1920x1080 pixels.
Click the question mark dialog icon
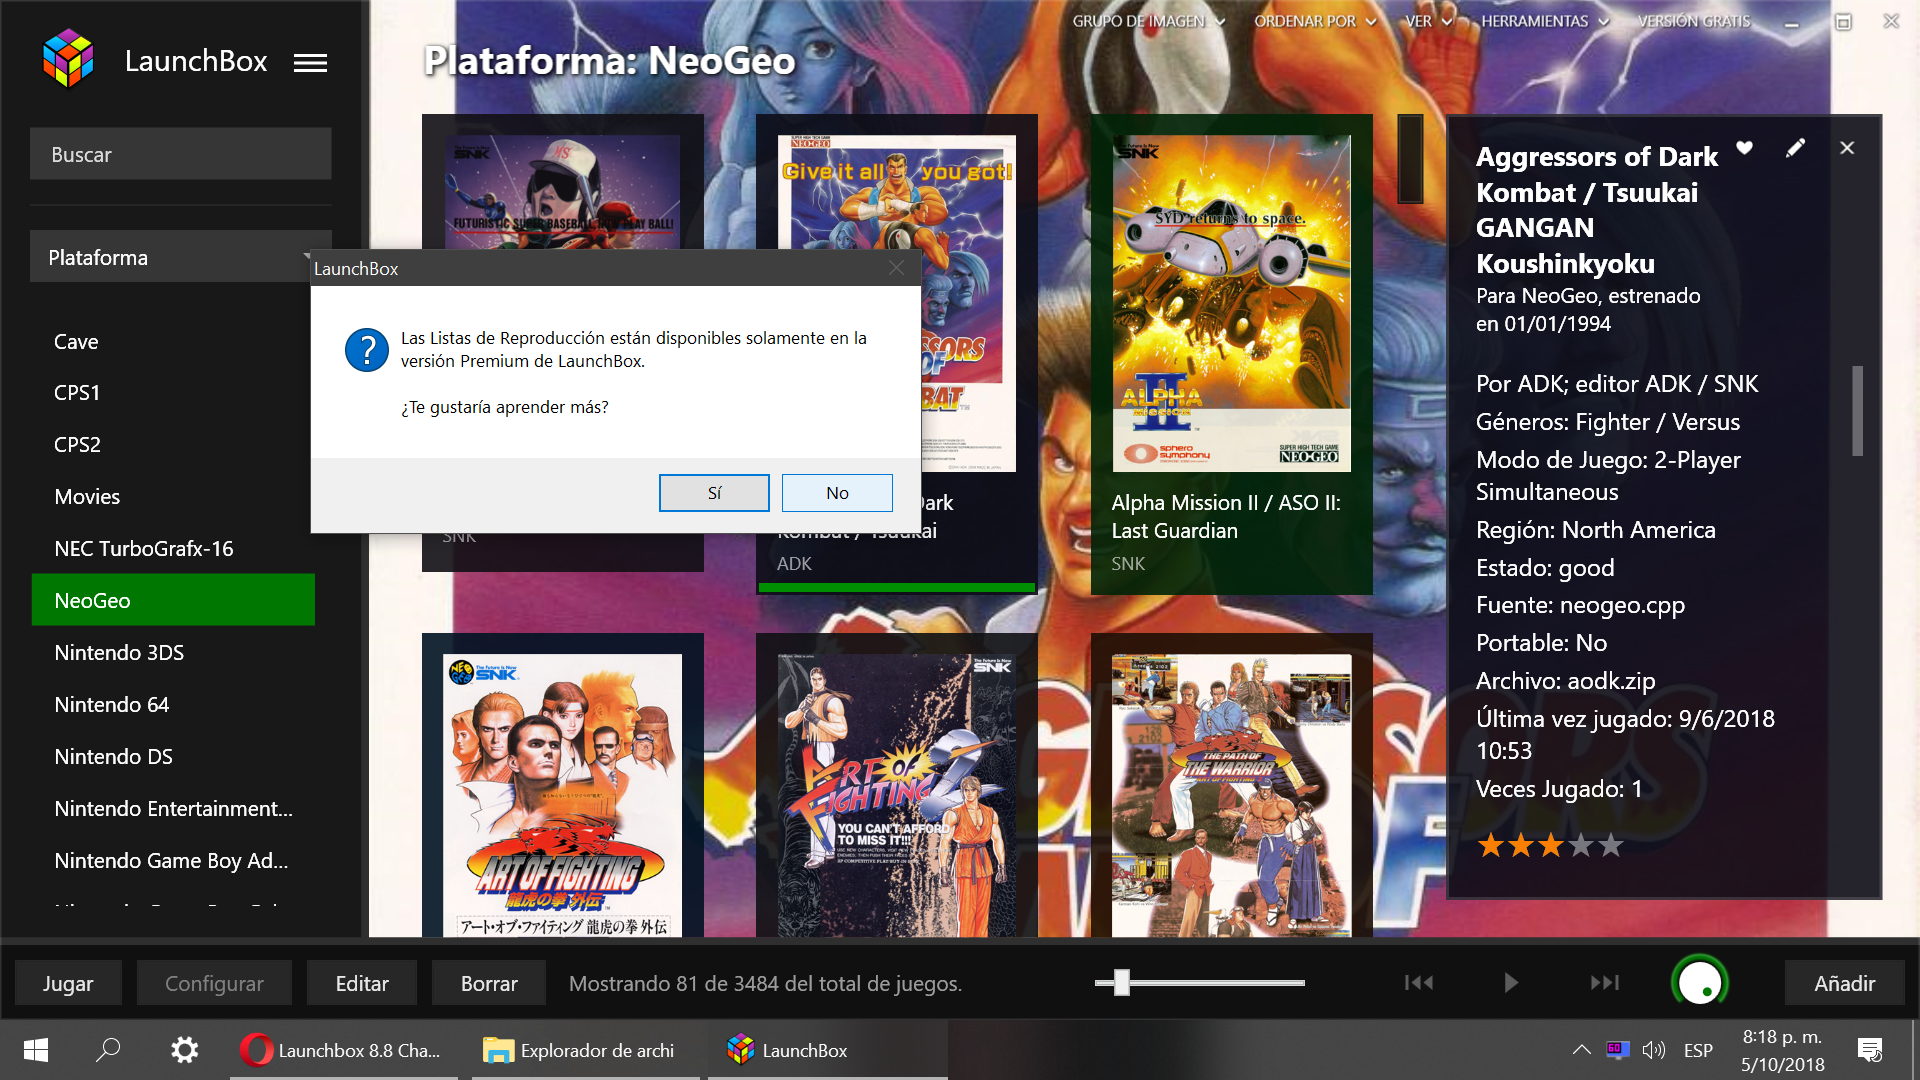click(x=367, y=350)
